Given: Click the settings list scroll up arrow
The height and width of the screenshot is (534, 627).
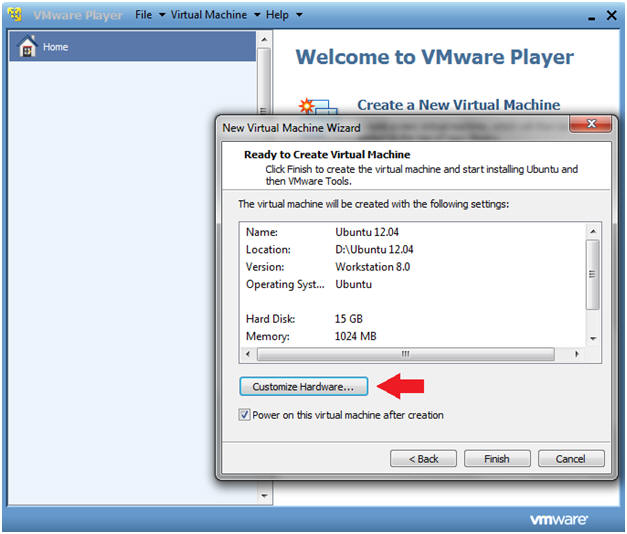Looking at the screenshot, I should tap(593, 231).
